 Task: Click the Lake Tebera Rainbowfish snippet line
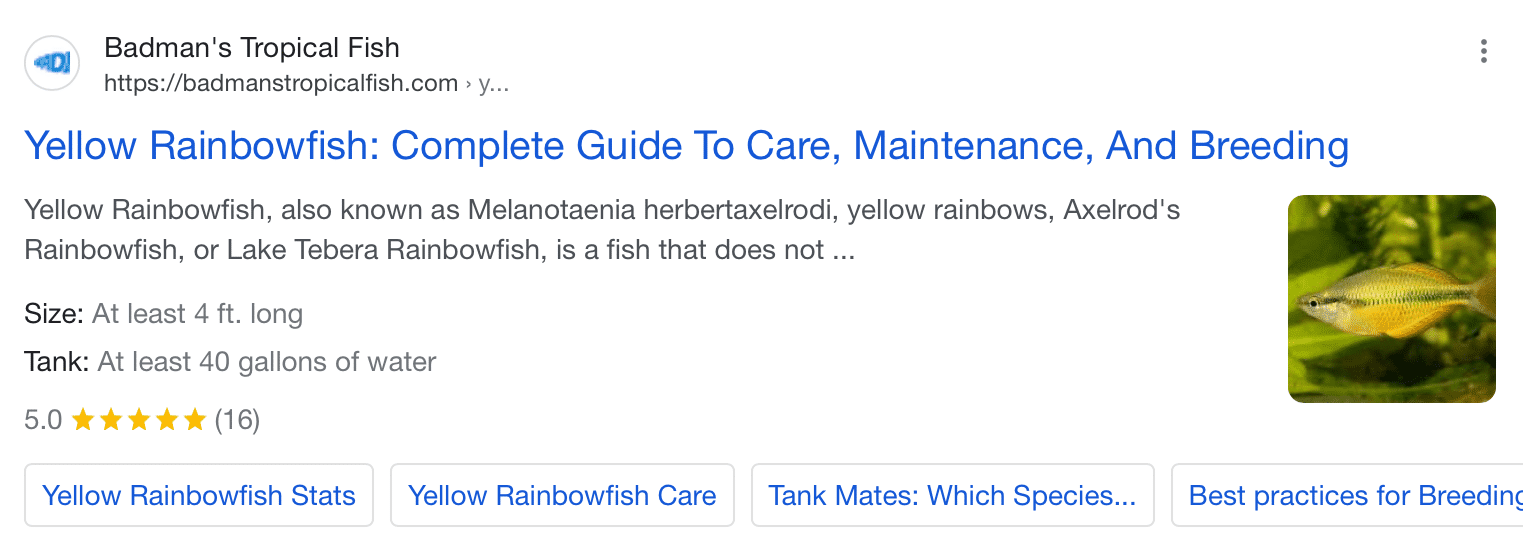(440, 249)
